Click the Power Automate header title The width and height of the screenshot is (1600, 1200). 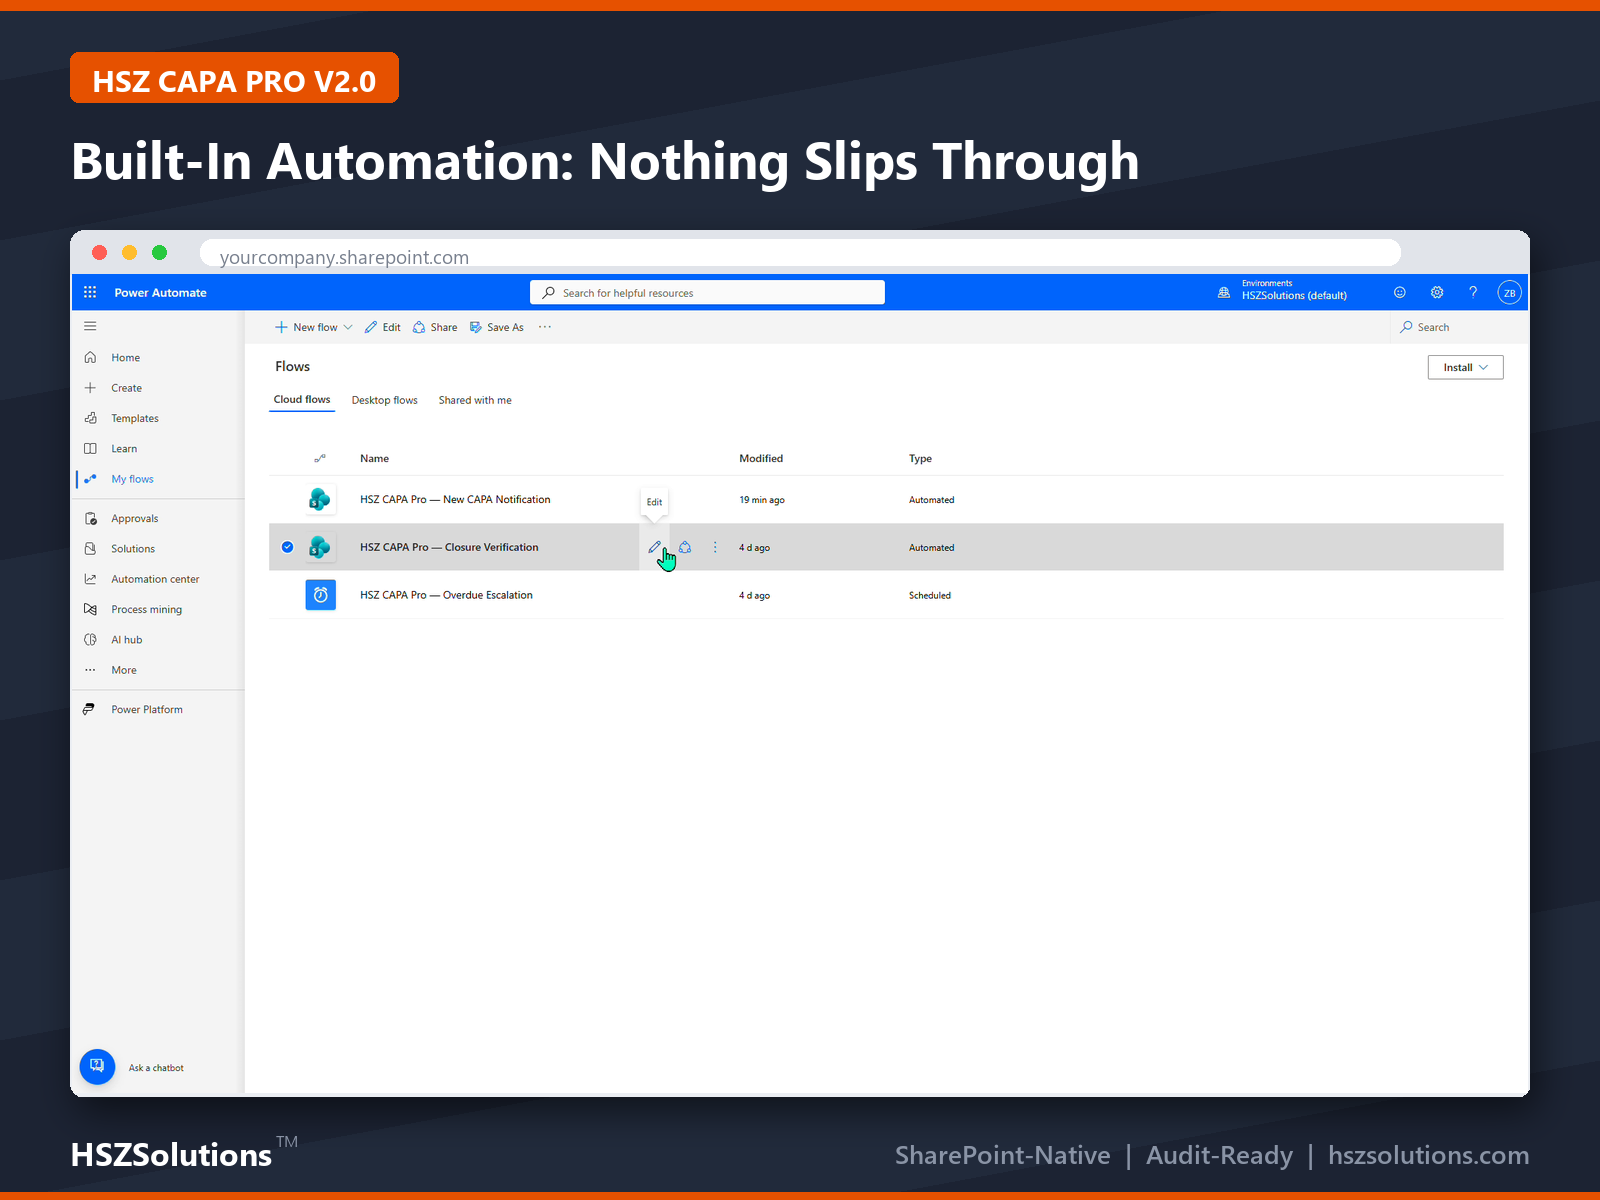click(x=160, y=292)
